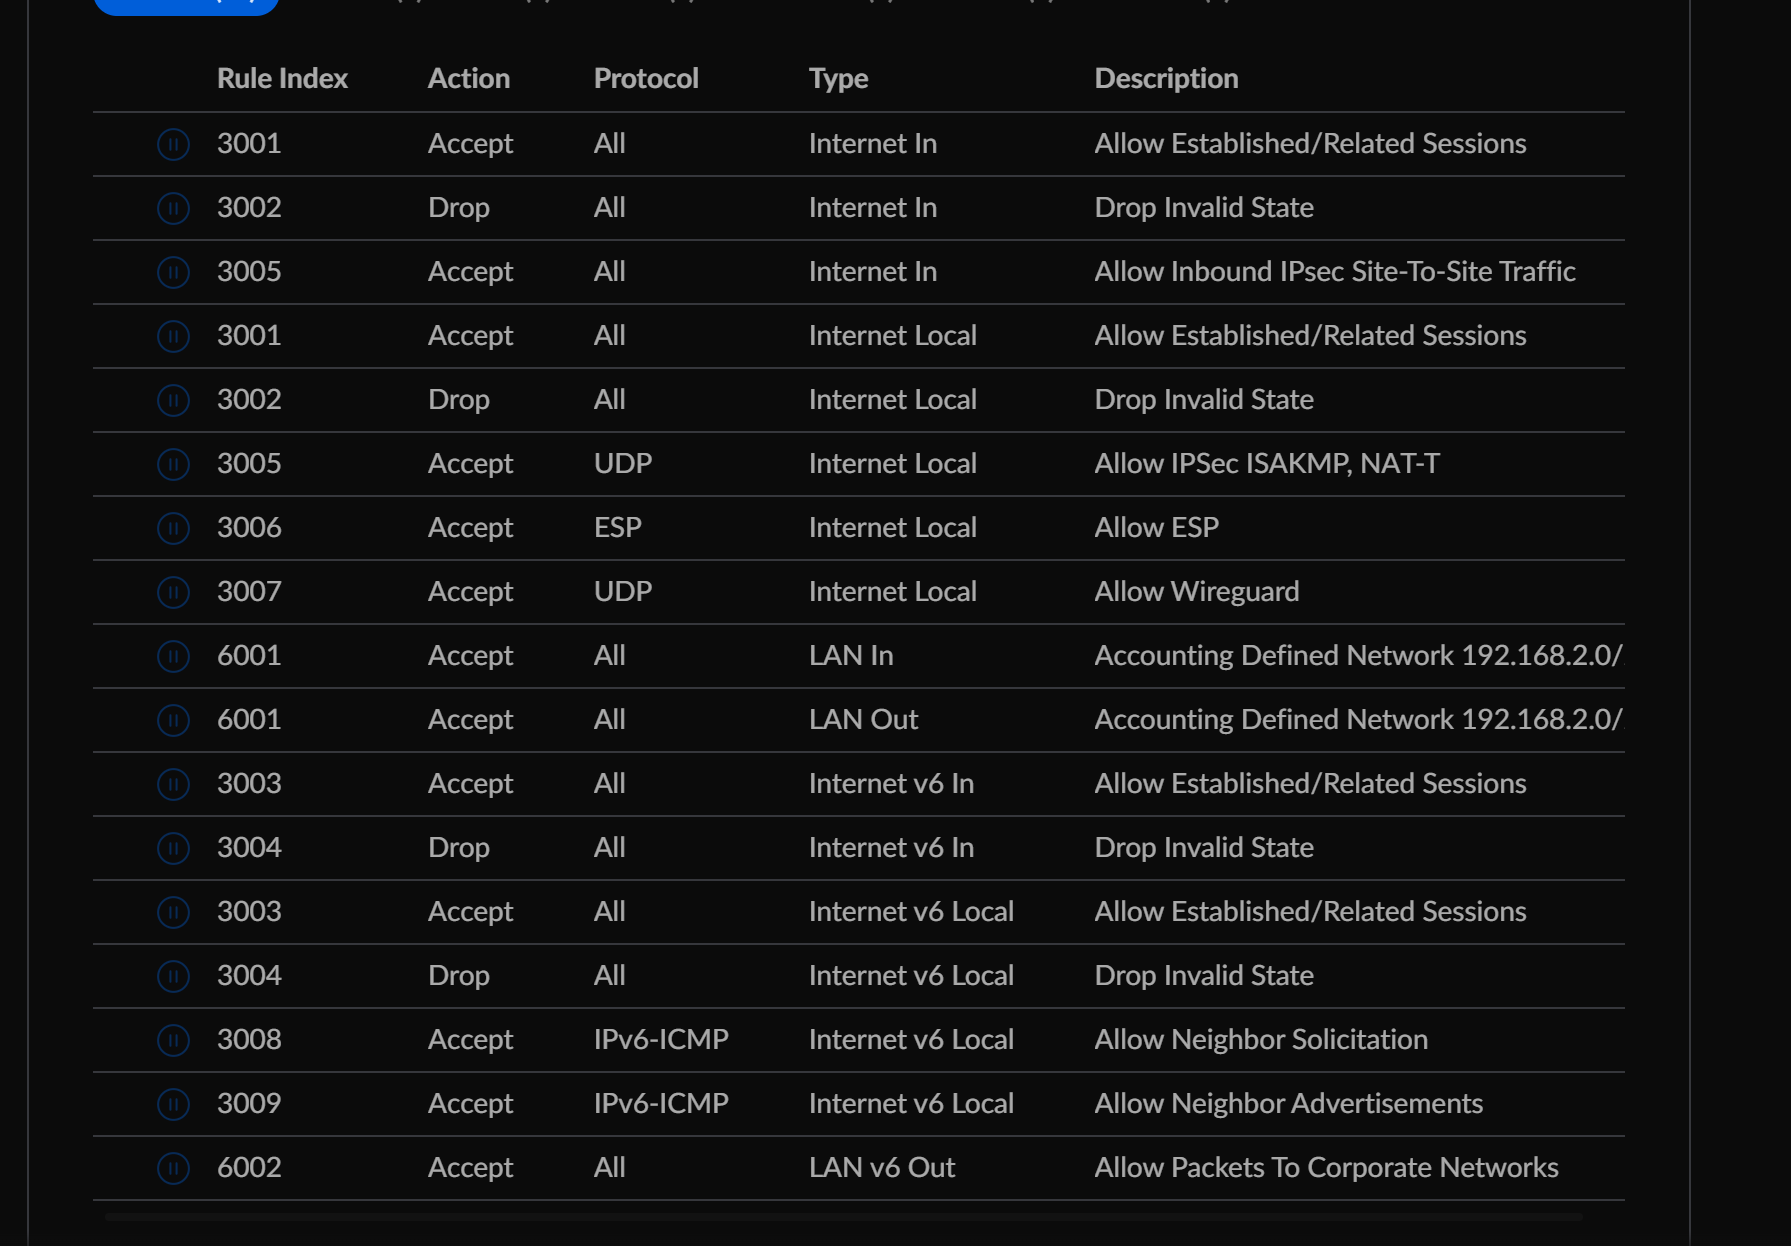Click the Description column header

(x=1166, y=78)
